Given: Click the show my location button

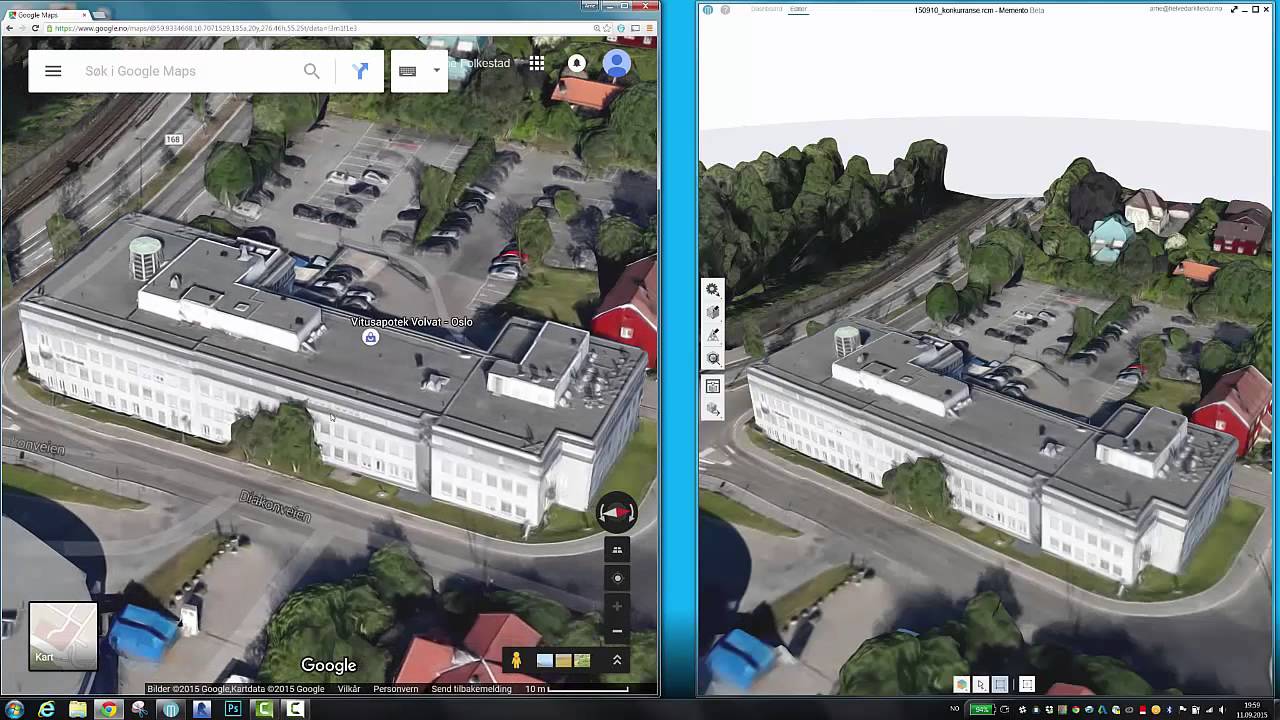Looking at the screenshot, I should point(617,578).
